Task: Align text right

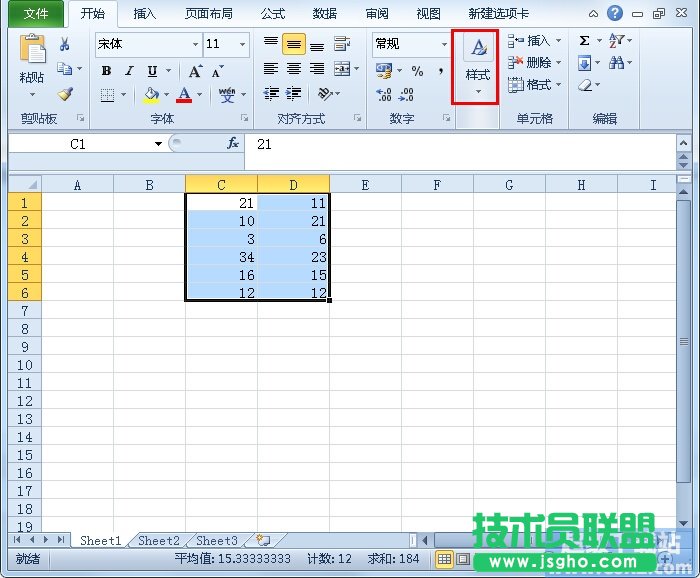Action: (317, 68)
